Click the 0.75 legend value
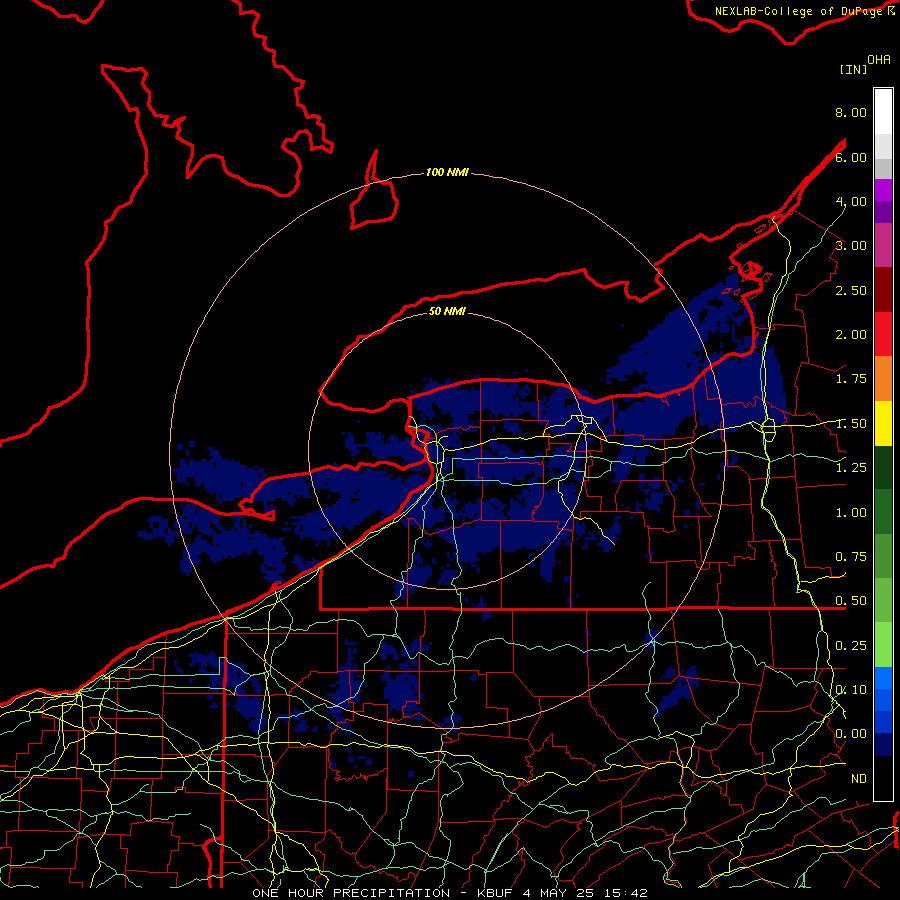The image size is (900, 900). click(x=851, y=557)
